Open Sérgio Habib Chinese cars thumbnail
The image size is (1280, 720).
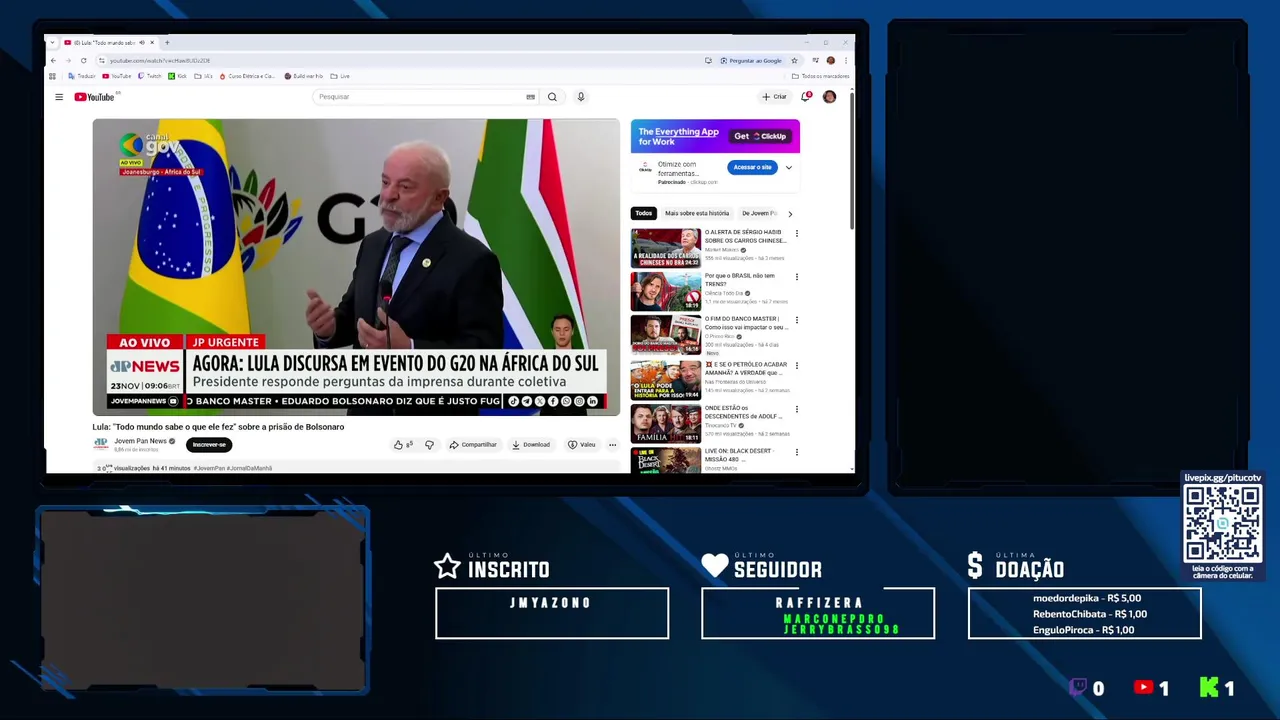click(666, 248)
